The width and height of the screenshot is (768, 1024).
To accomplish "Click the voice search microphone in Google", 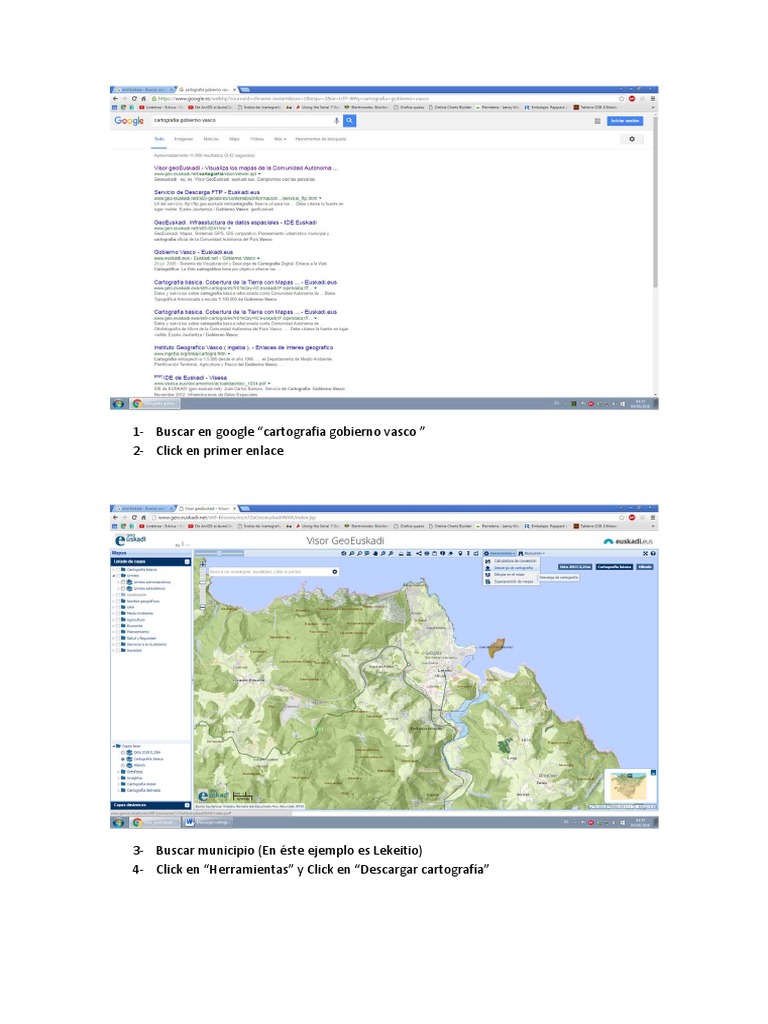I will tap(337, 121).
